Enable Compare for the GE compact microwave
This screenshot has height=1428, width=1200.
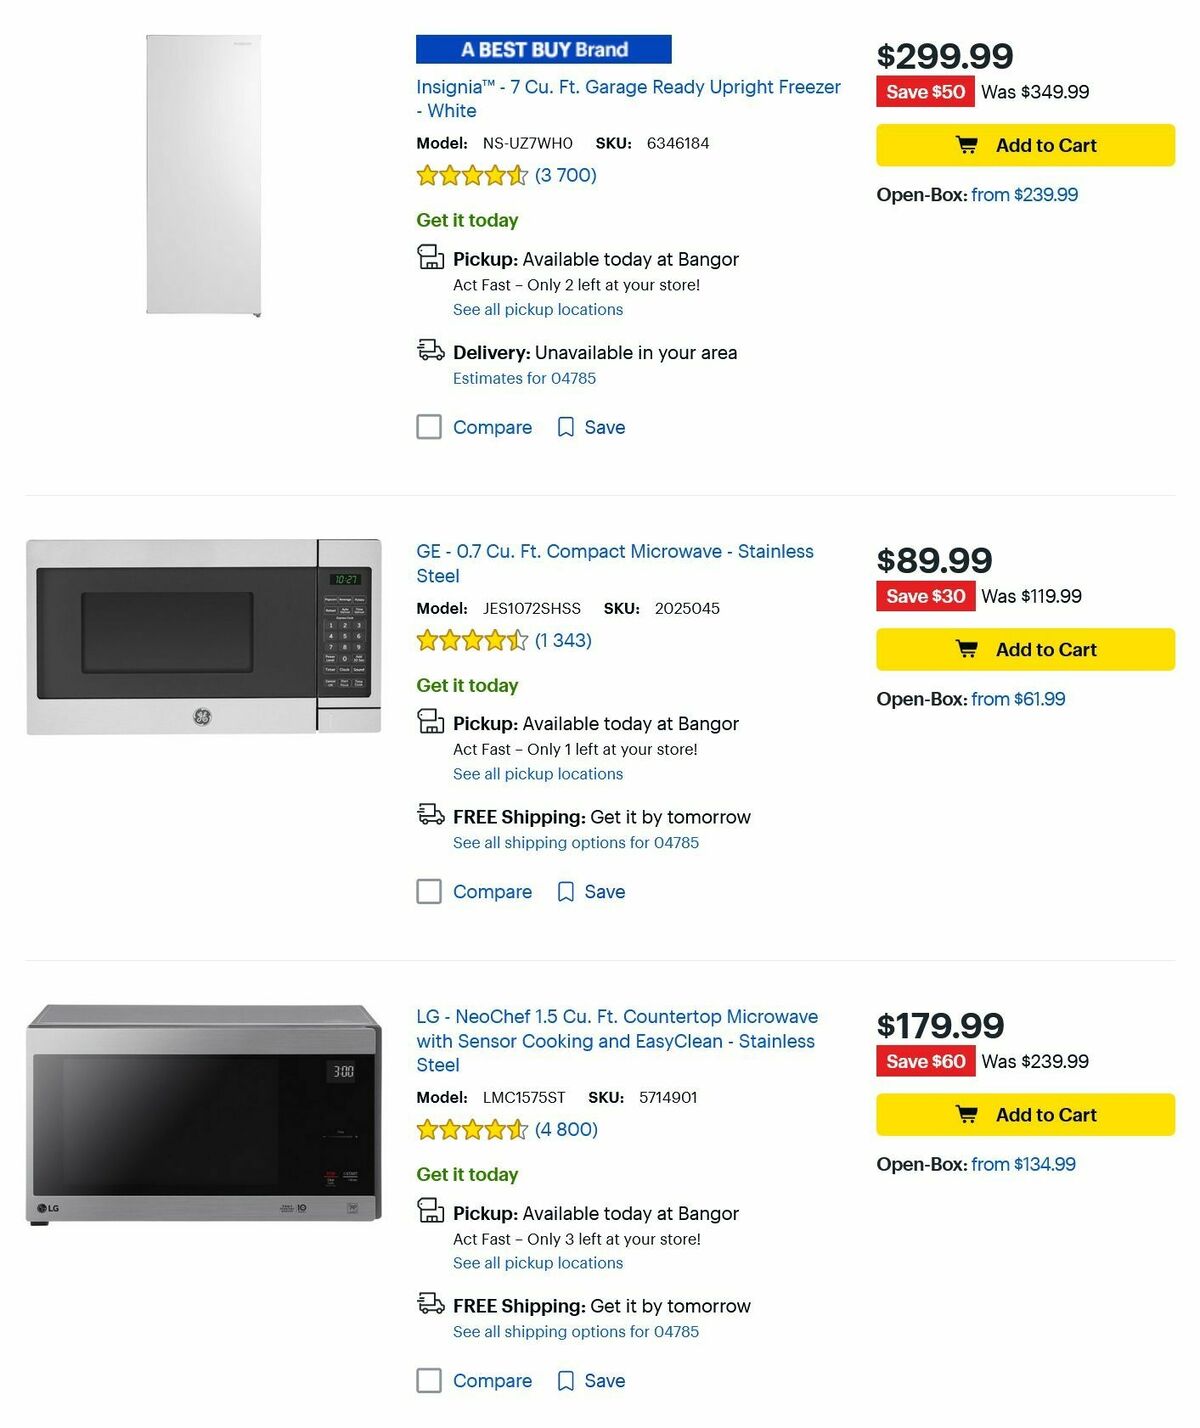429,891
